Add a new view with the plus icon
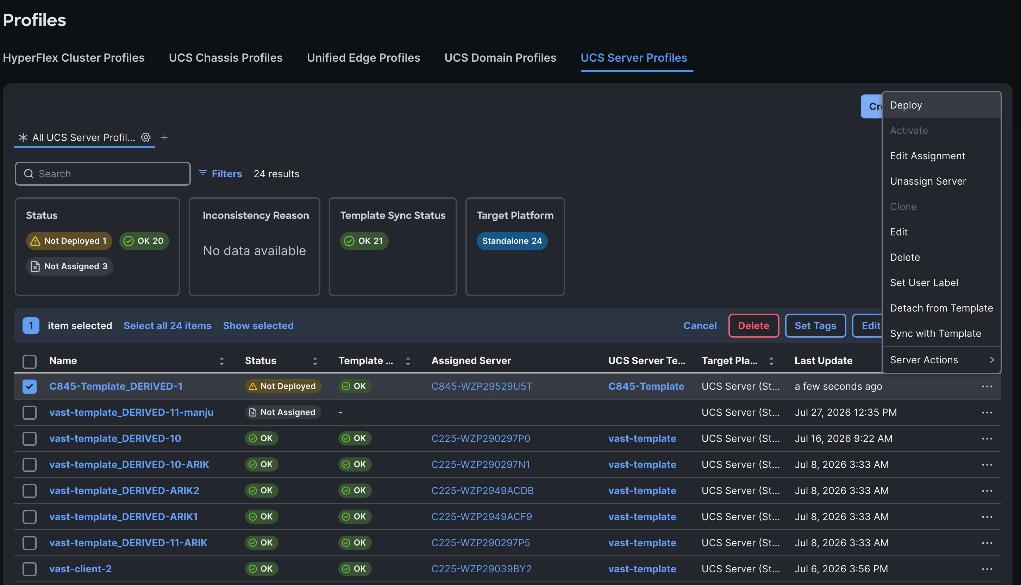 [164, 137]
